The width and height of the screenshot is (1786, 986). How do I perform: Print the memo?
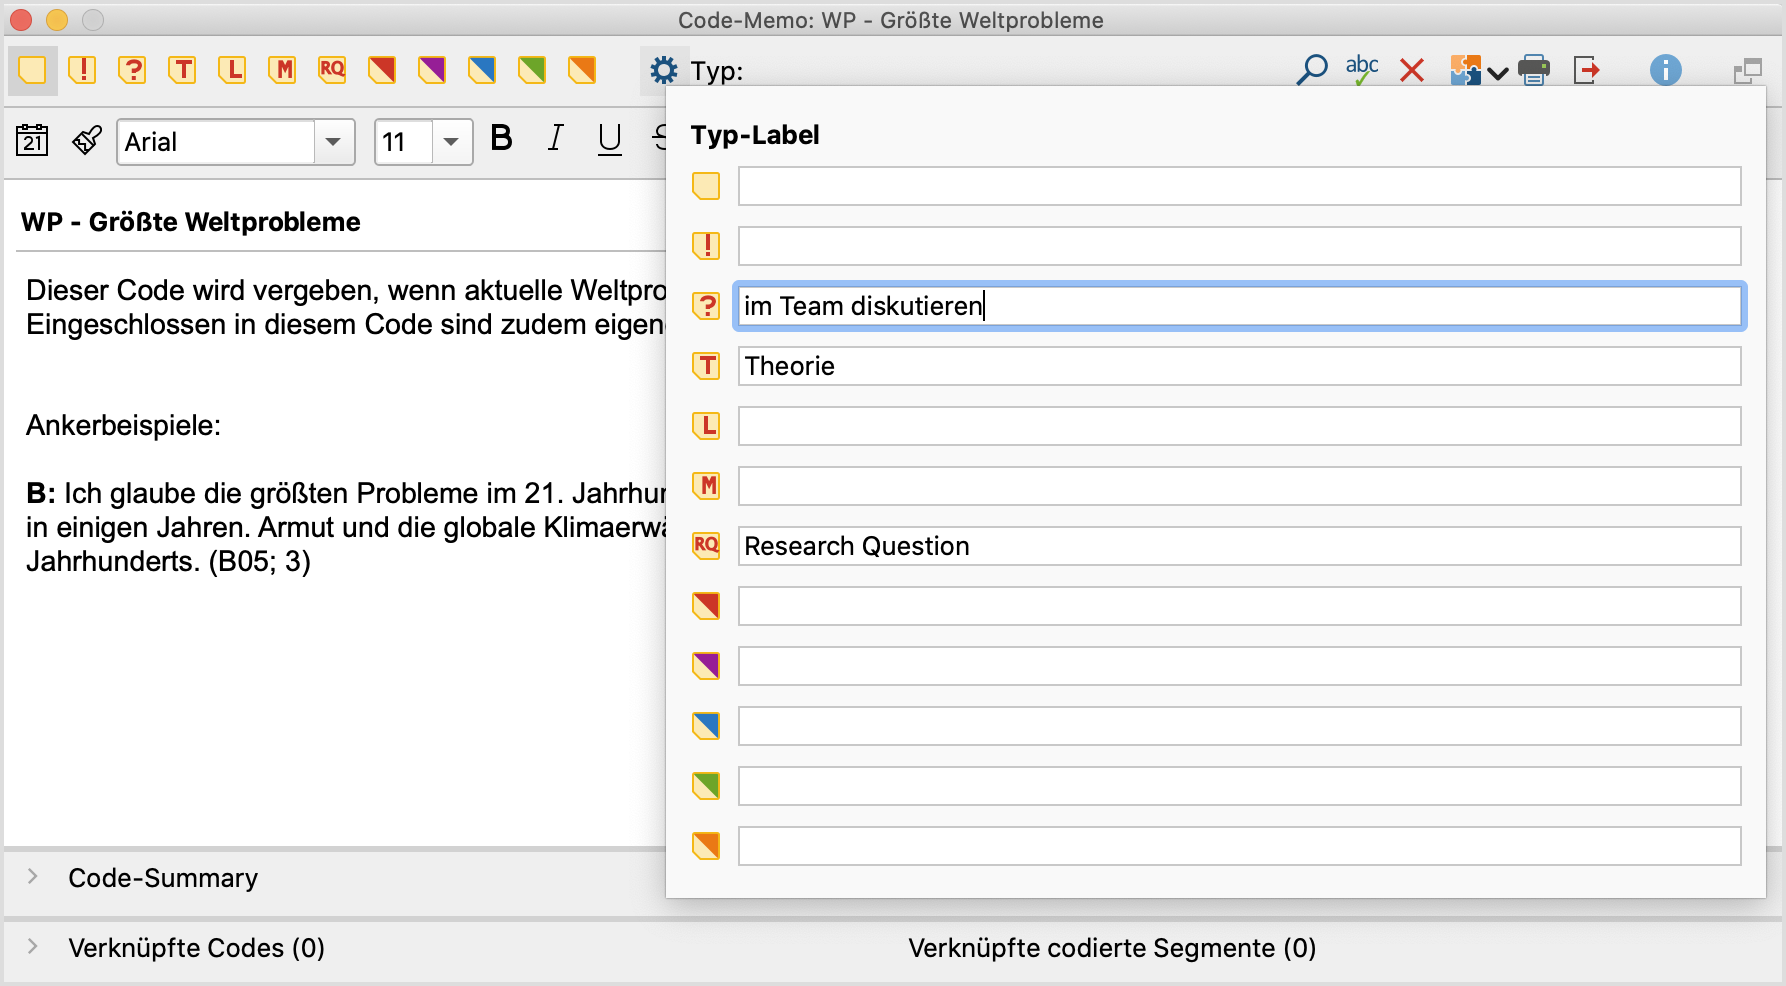[x=1534, y=70]
